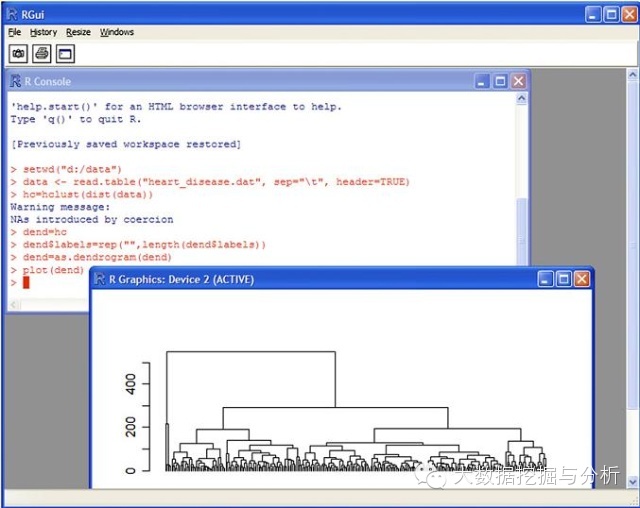Click the help.start() HTML browser line

(176, 107)
